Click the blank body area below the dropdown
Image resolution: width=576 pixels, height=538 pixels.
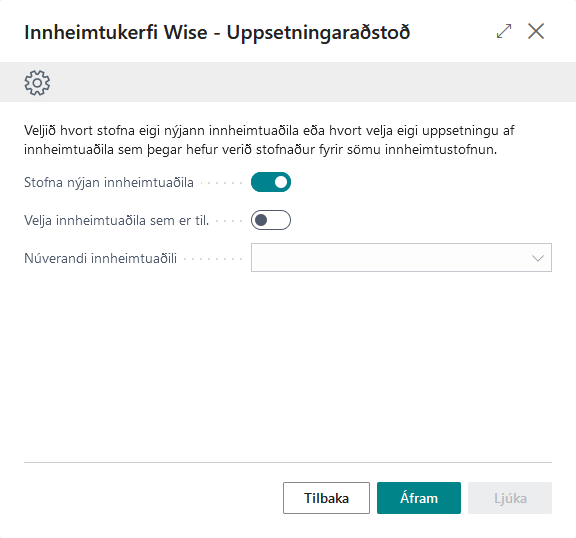[x=288, y=365]
